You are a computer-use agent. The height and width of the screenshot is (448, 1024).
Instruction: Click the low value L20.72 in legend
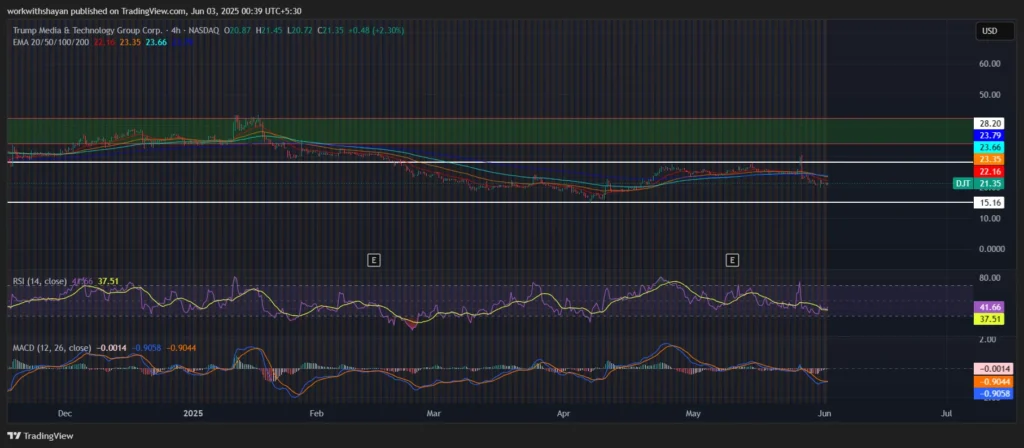pos(299,31)
